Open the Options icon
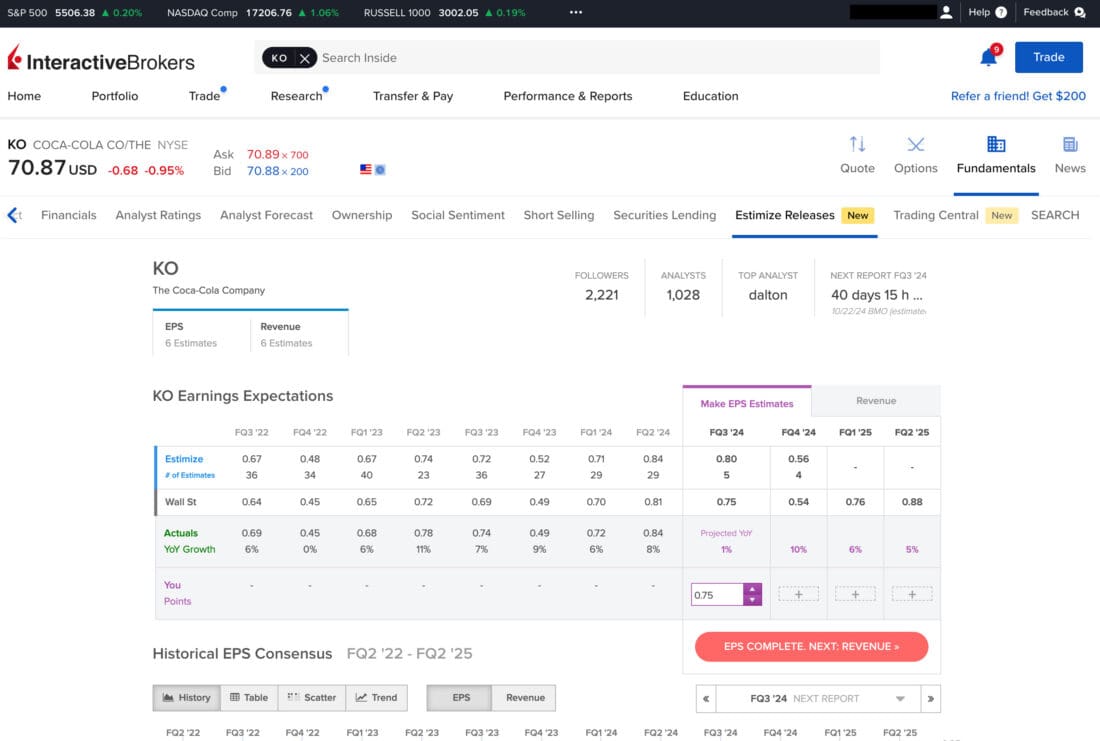The height and width of the screenshot is (741, 1100). [915, 145]
